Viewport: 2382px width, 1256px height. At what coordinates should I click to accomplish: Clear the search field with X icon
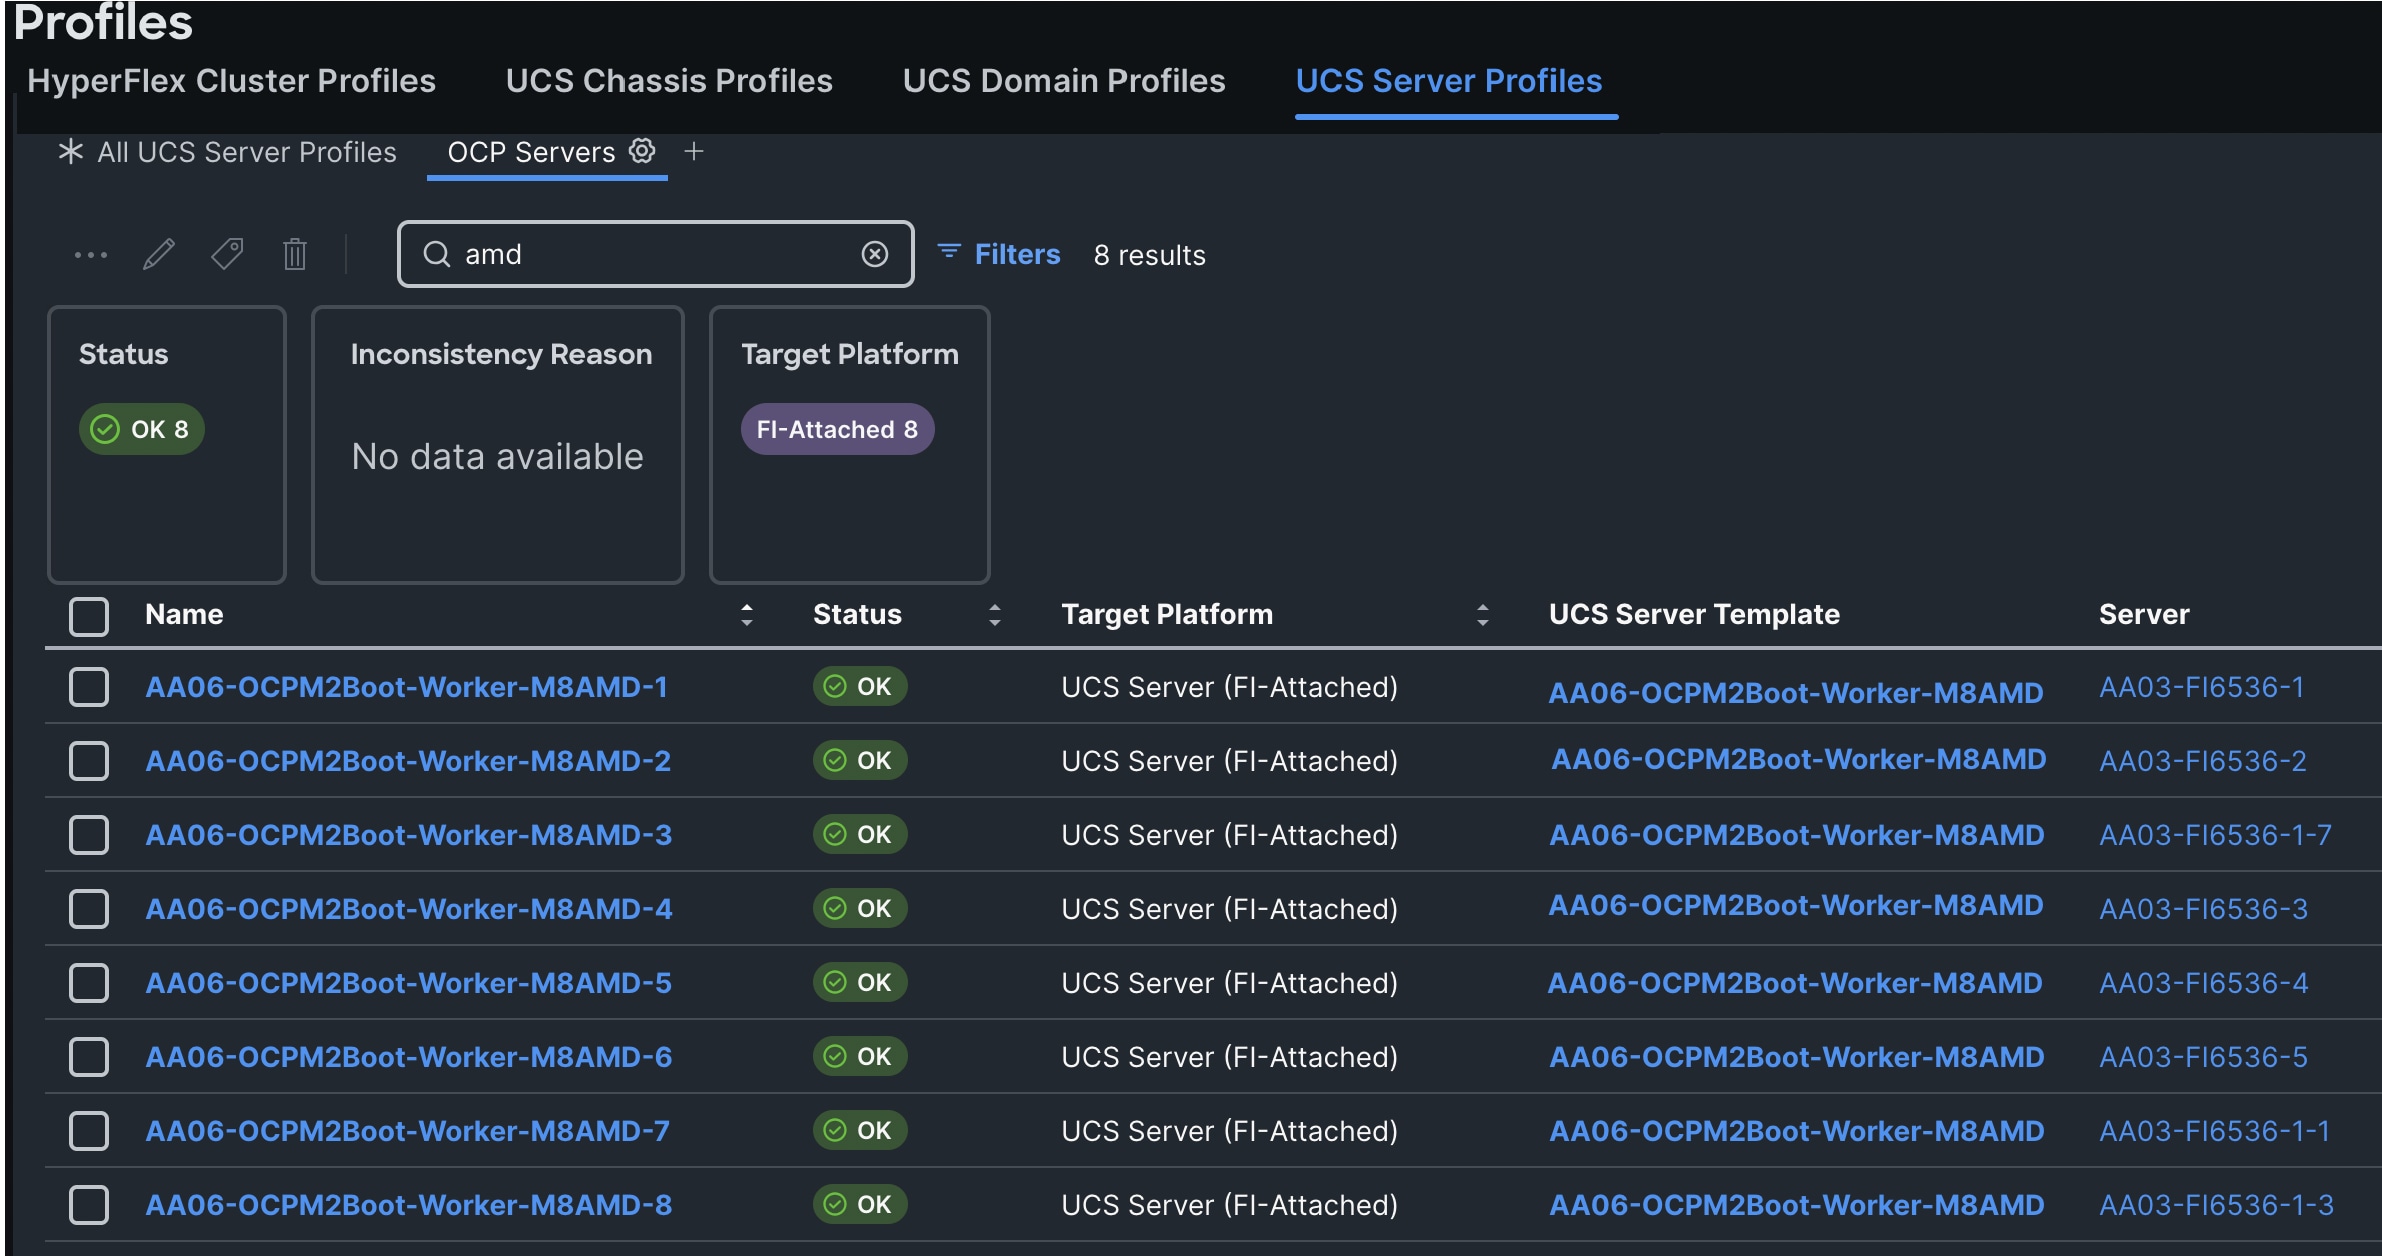coord(874,254)
